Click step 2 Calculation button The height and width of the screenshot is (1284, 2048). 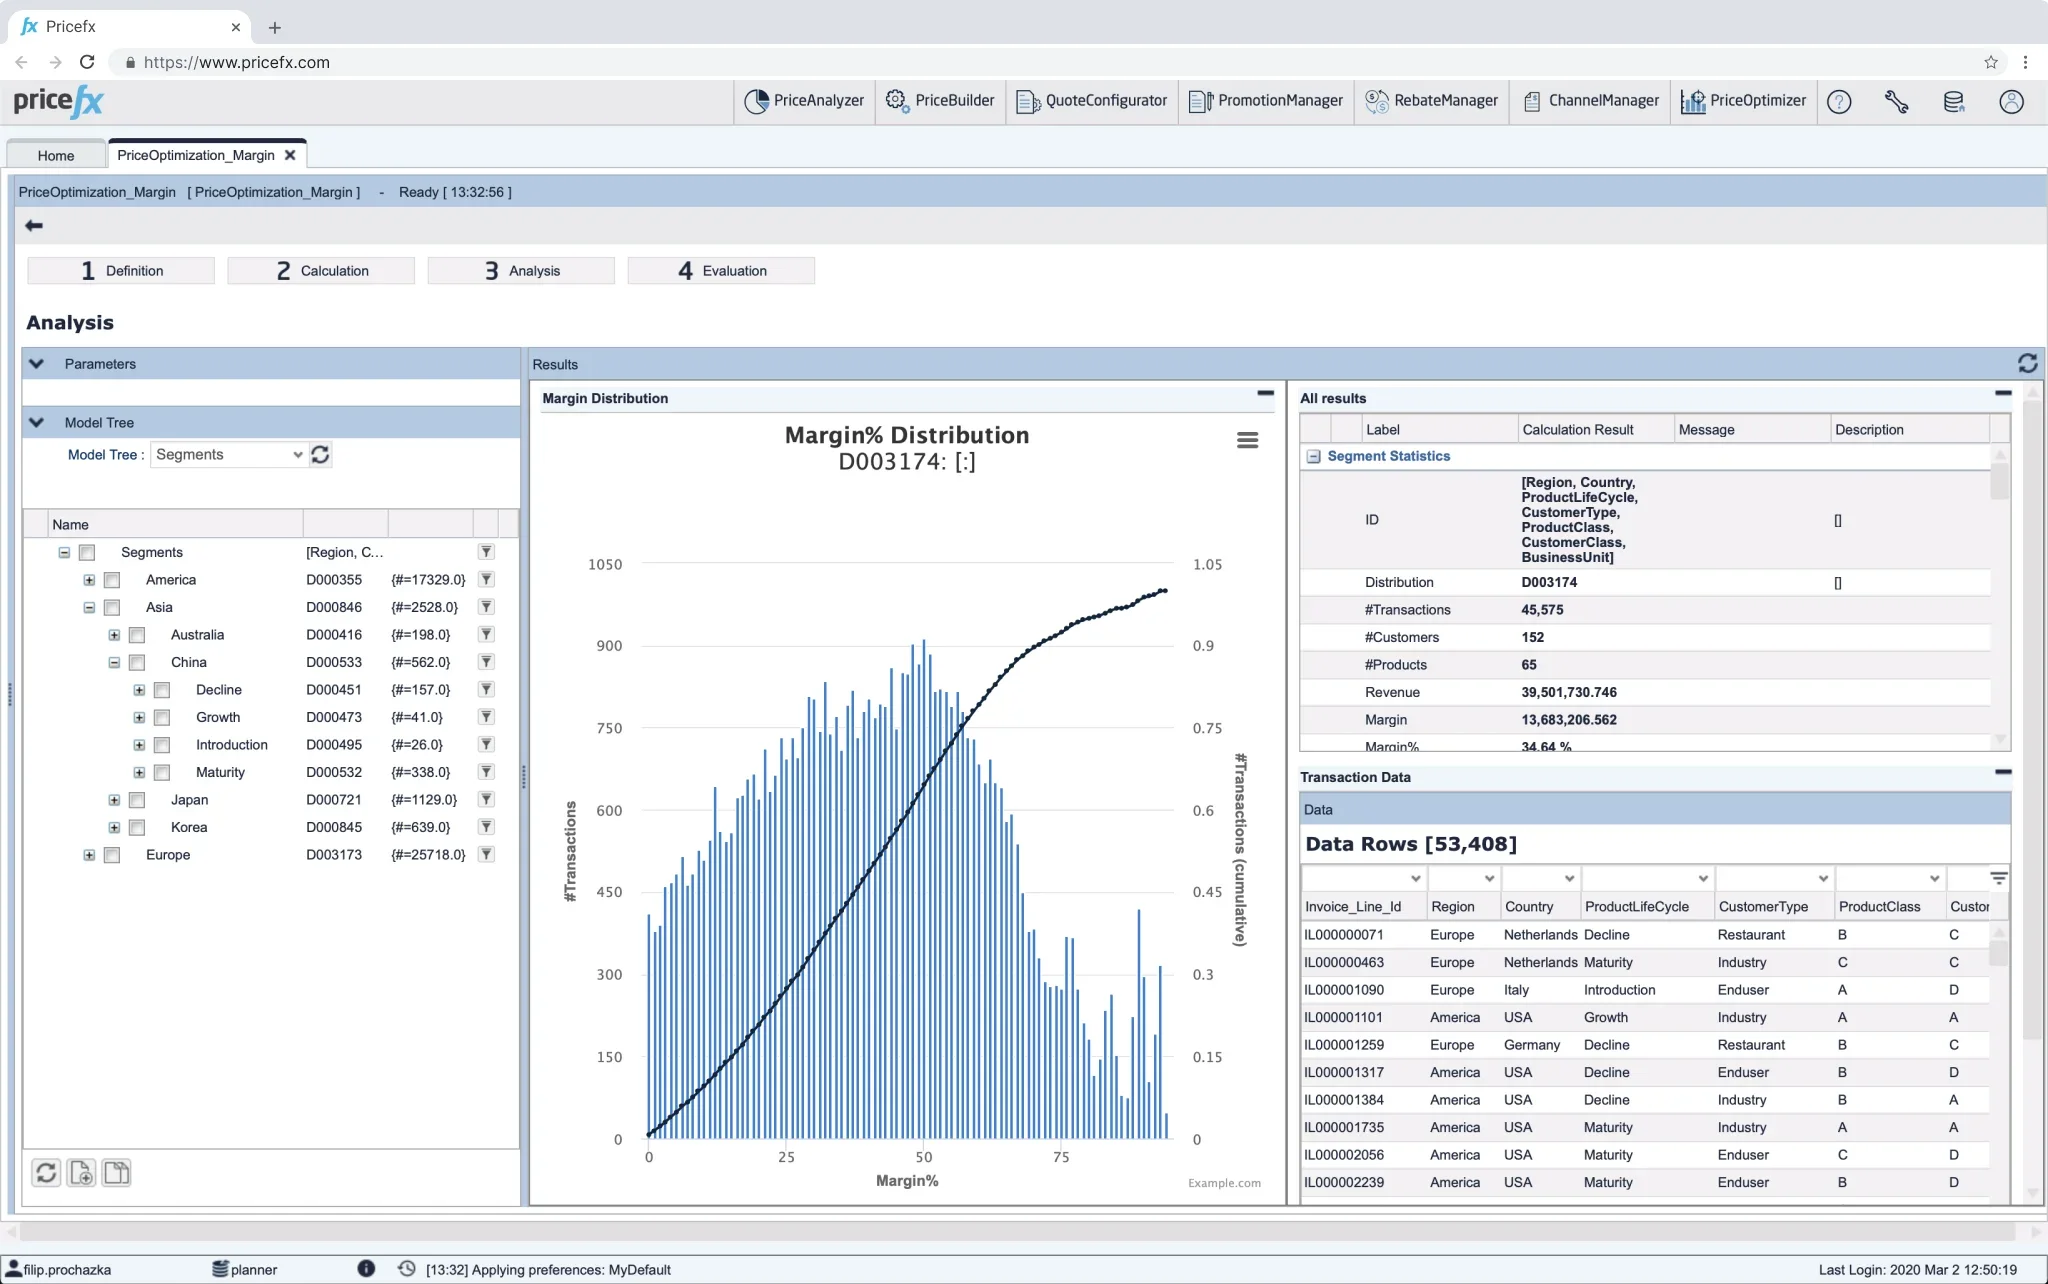[321, 271]
